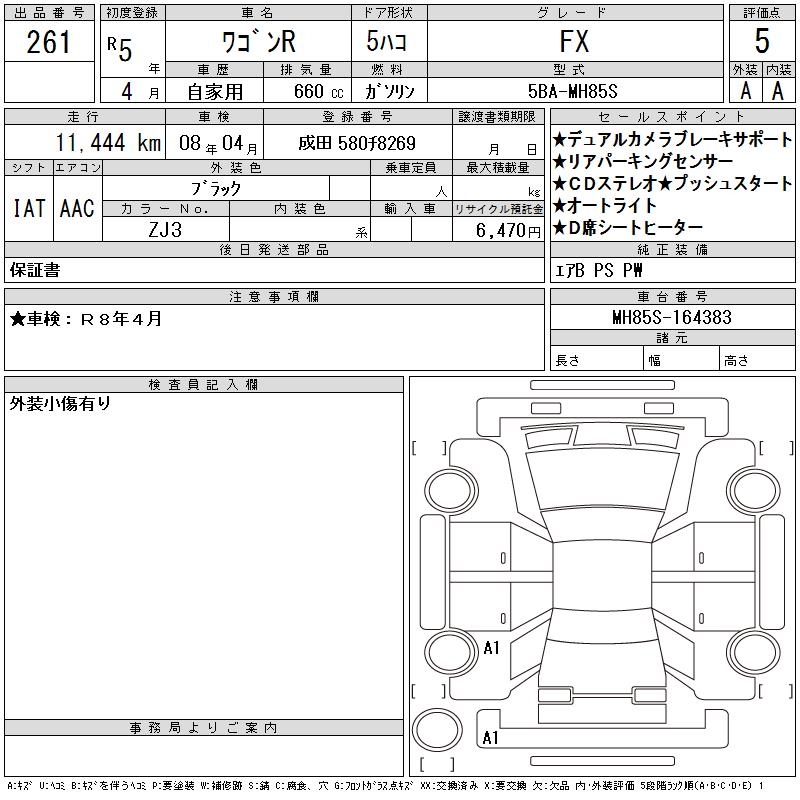Image resolution: width=800 pixels, height=800 pixels.
Task: Click the interior grade A under 内装
Action: [x=778, y=91]
